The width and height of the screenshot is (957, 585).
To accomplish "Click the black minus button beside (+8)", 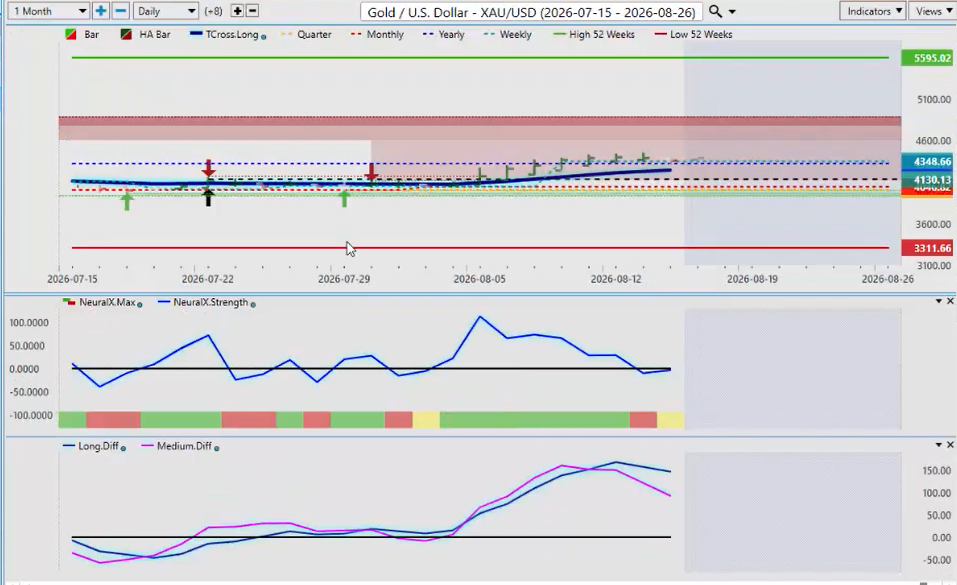I will coord(252,11).
